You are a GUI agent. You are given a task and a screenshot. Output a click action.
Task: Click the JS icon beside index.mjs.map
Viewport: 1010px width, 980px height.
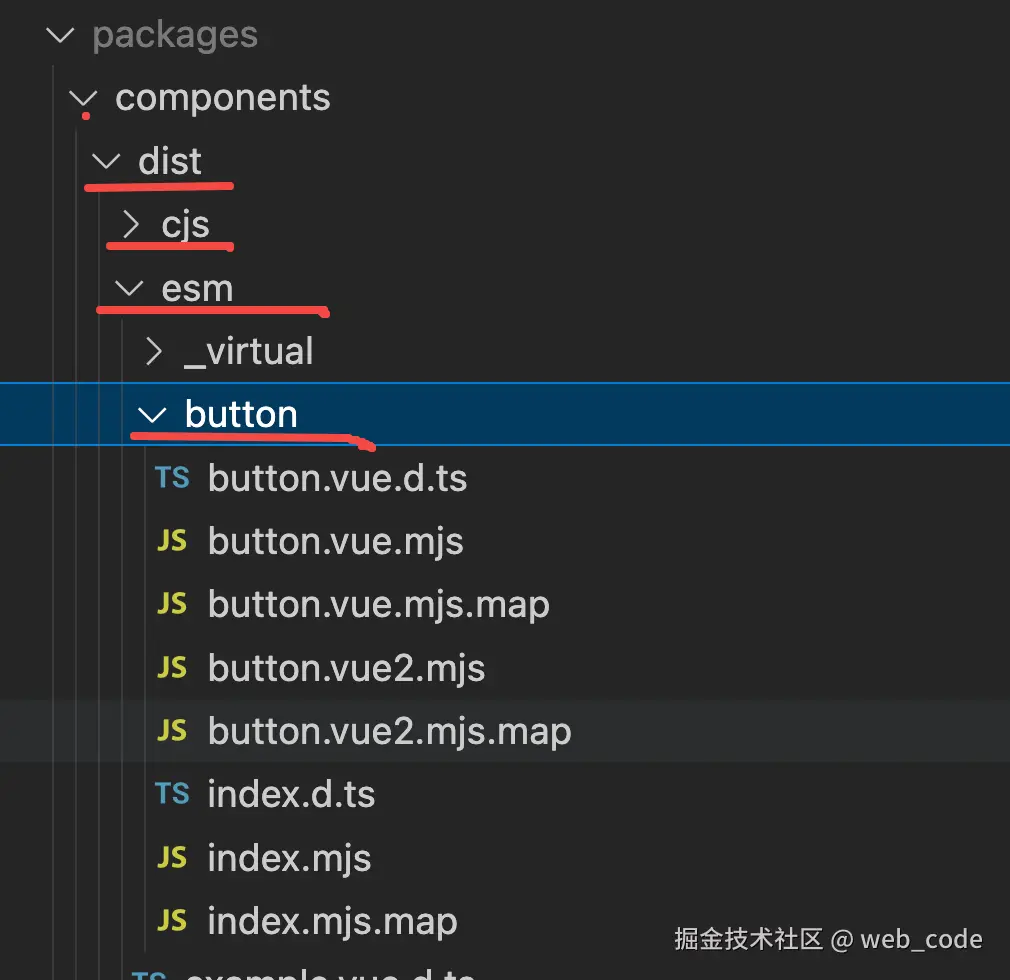(x=172, y=920)
